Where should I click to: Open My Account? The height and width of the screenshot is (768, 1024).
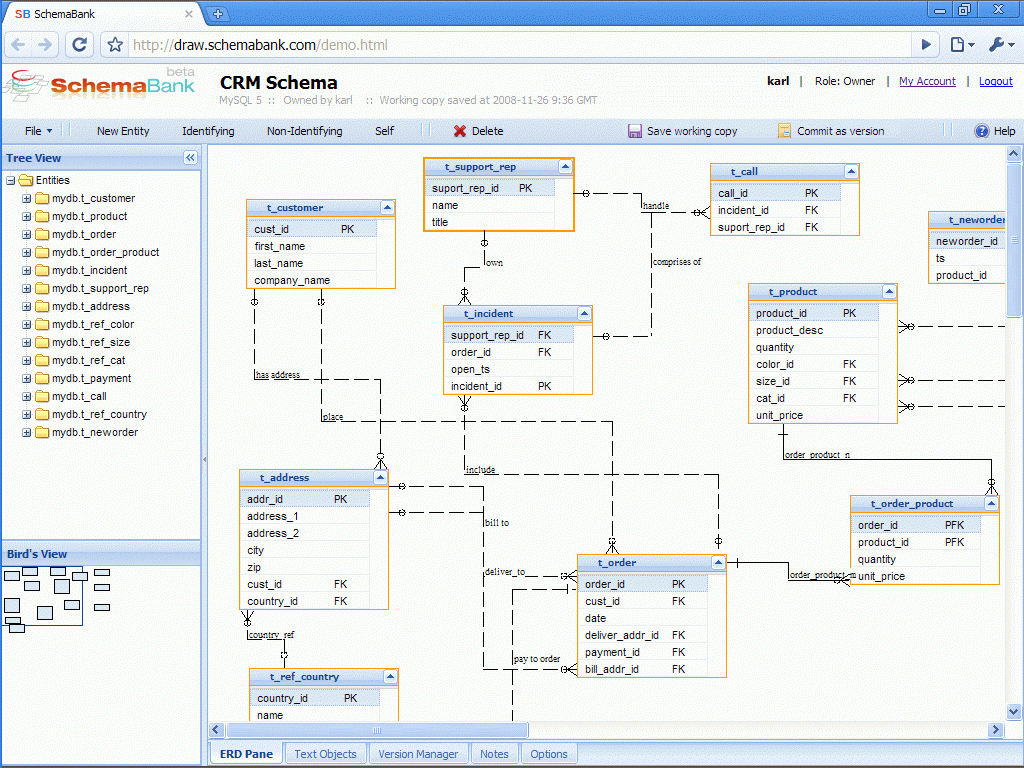(927, 81)
